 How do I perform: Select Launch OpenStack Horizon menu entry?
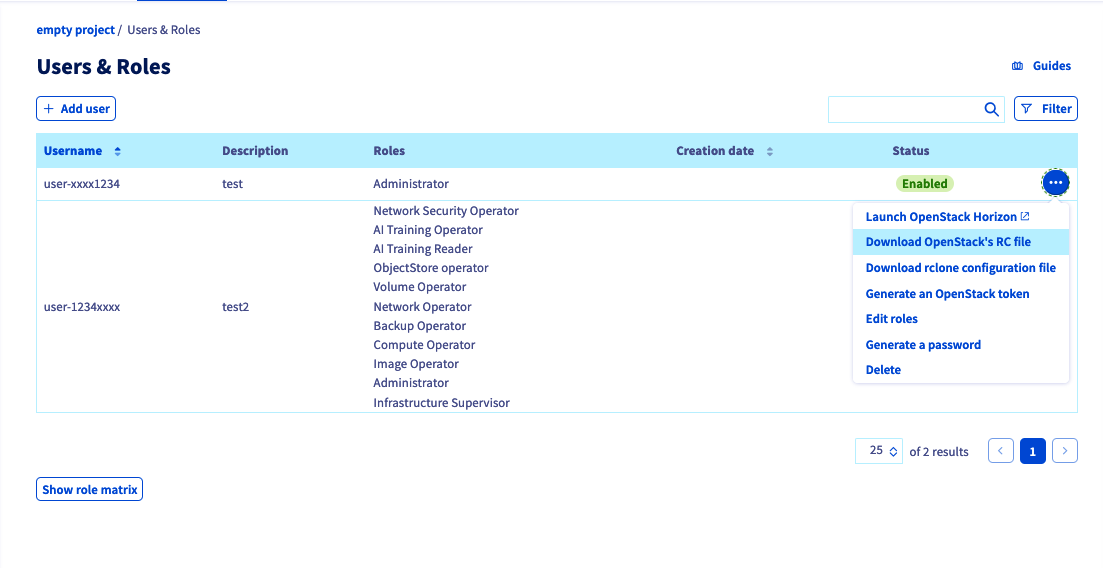click(x=946, y=217)
